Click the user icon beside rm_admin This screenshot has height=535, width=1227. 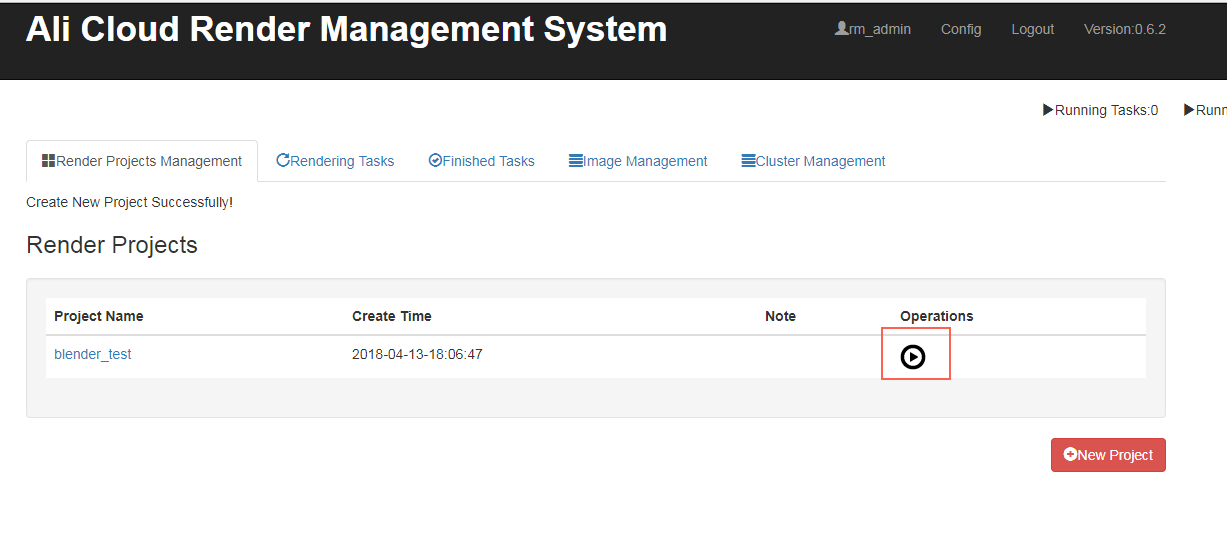coord(841,29)
